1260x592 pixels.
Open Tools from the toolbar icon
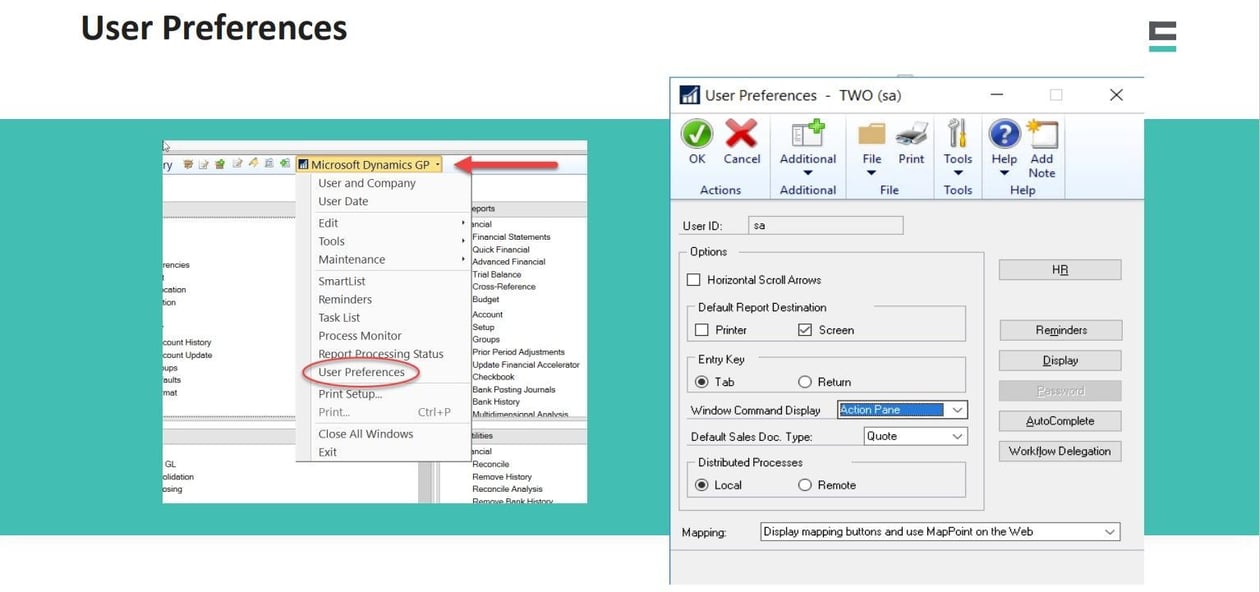pyautogui.click(x=957, y=135)
